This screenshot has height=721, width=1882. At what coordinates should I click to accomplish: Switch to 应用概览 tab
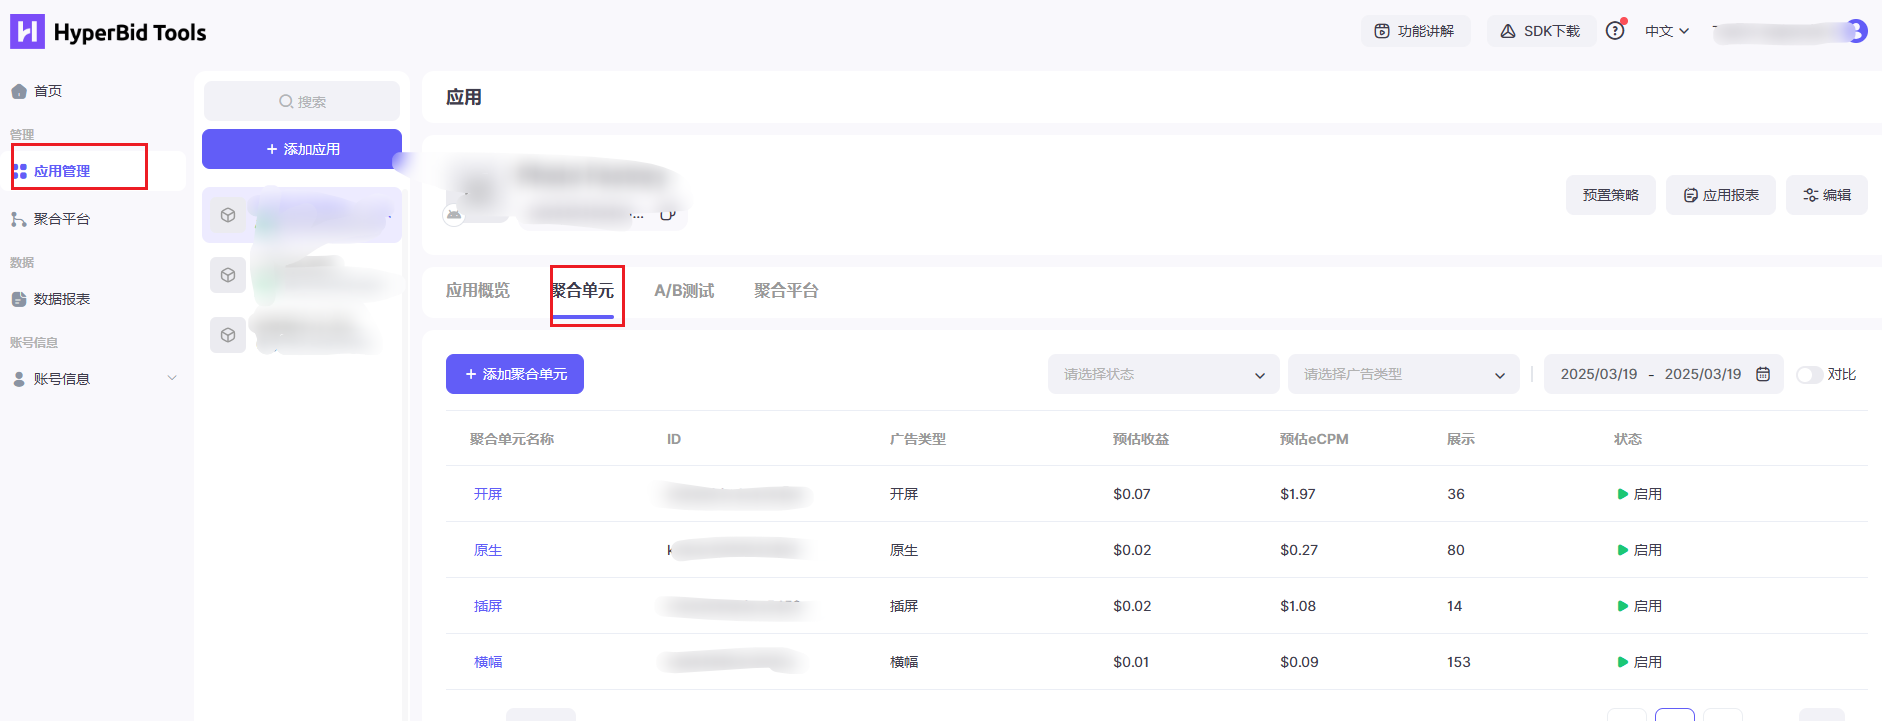pos(478,291)
